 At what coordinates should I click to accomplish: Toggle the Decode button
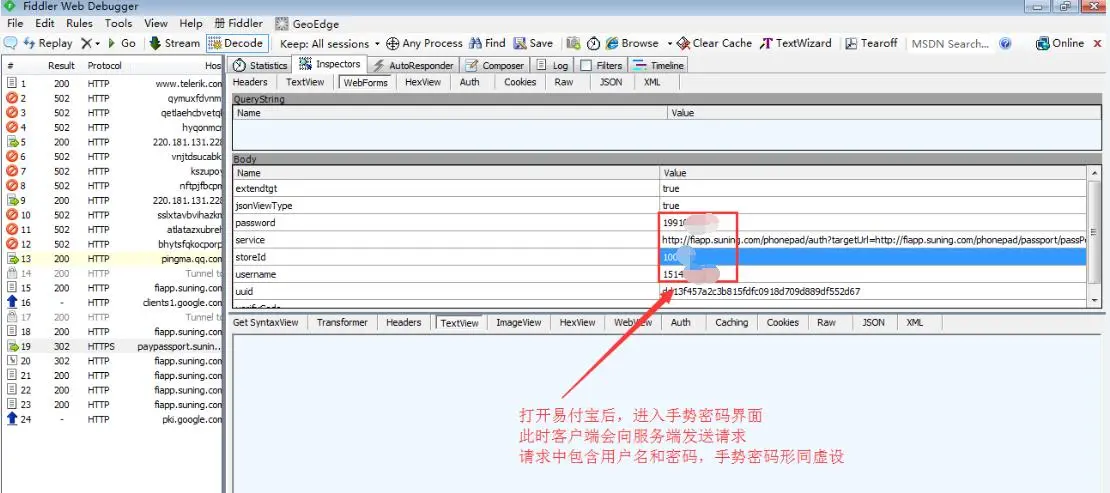point(237,43)
